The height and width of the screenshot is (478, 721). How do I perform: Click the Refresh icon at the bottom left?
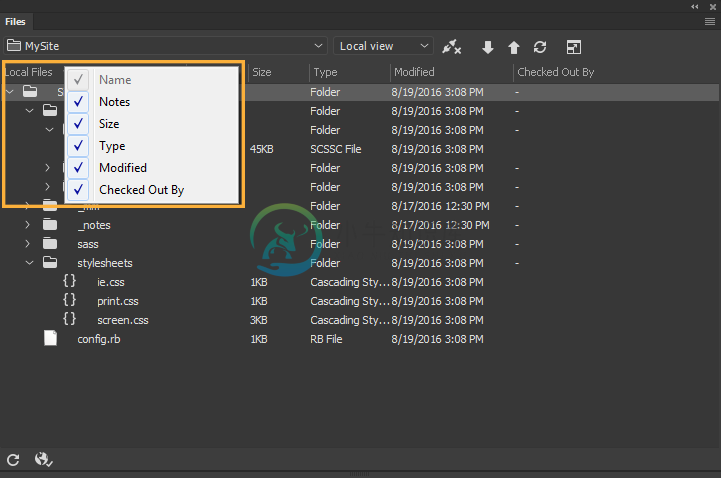click(x=13, y=460)
